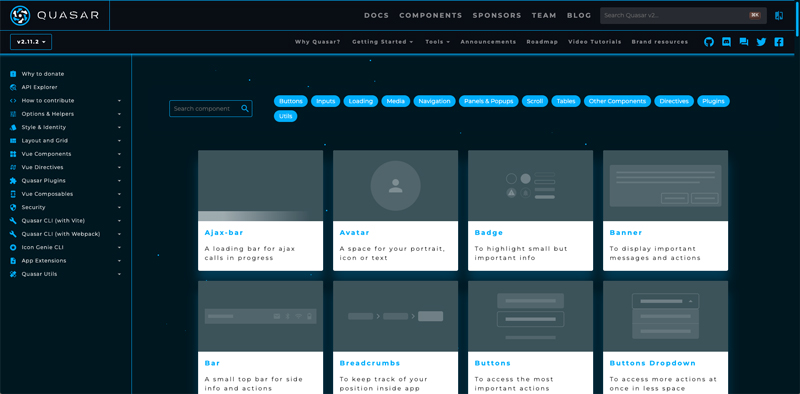Expand Style & Identity arrow

119,127
